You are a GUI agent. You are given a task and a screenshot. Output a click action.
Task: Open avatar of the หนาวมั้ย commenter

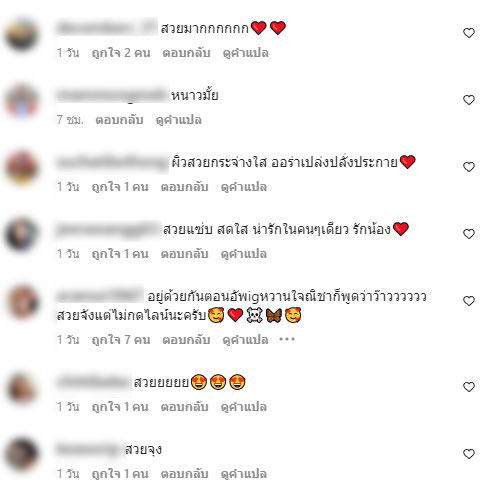(22, 101)
